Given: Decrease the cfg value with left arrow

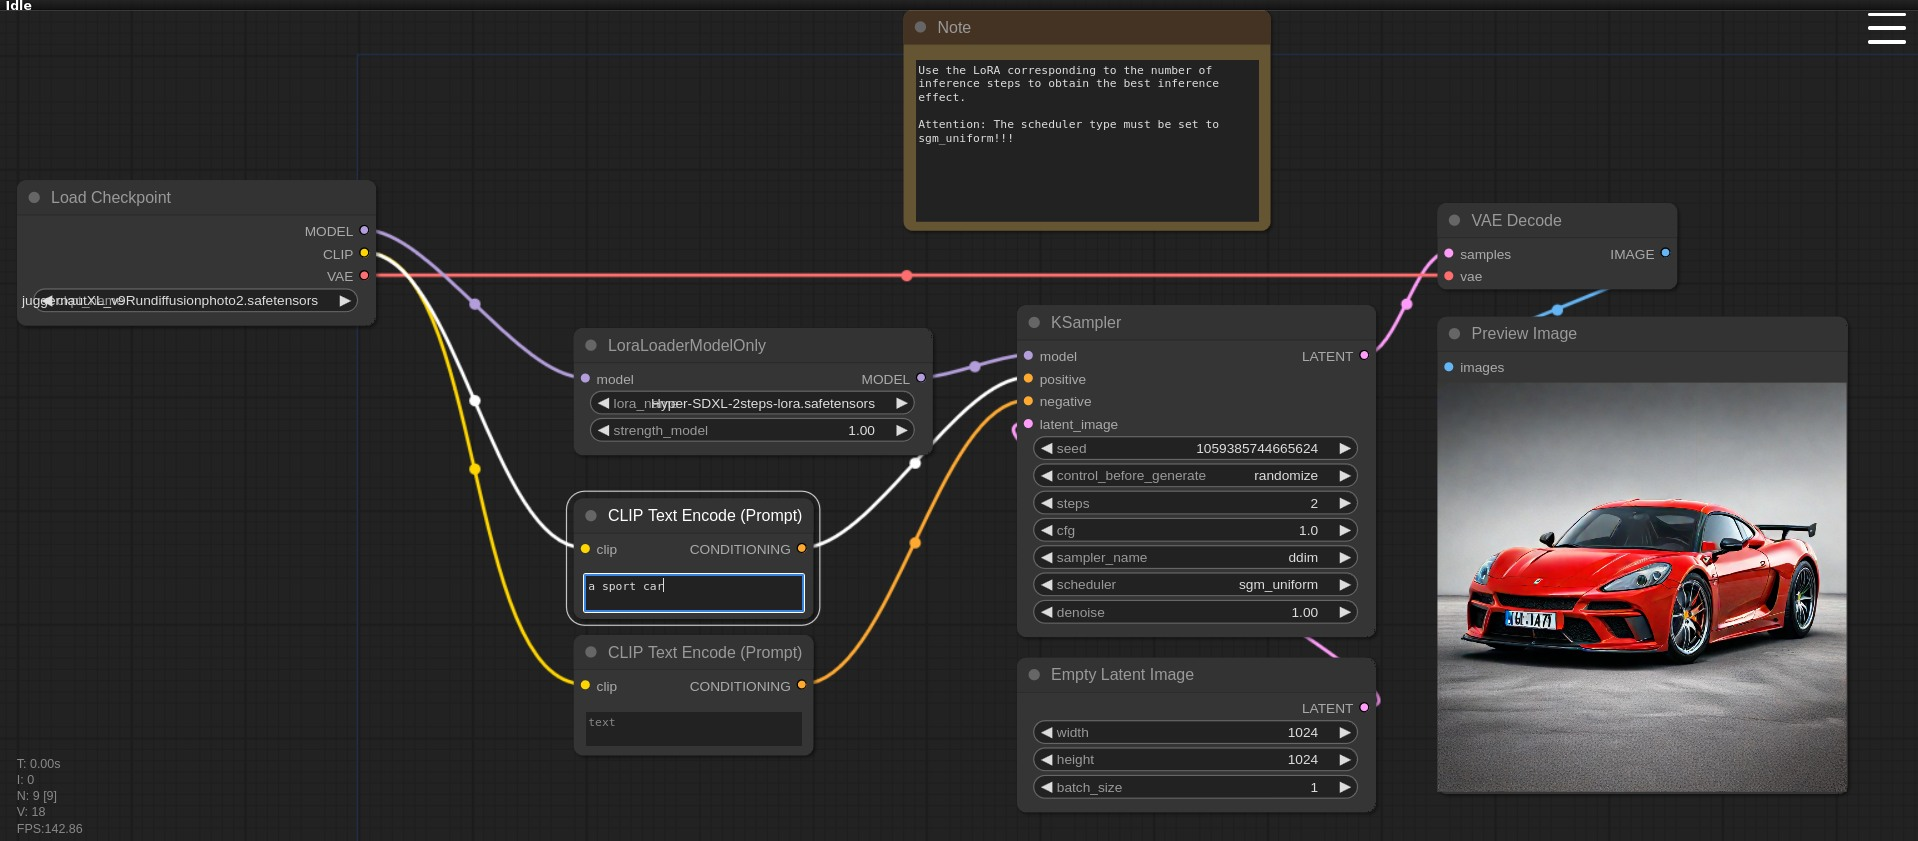Looking at the screenshot, I should click(1046, 531).
